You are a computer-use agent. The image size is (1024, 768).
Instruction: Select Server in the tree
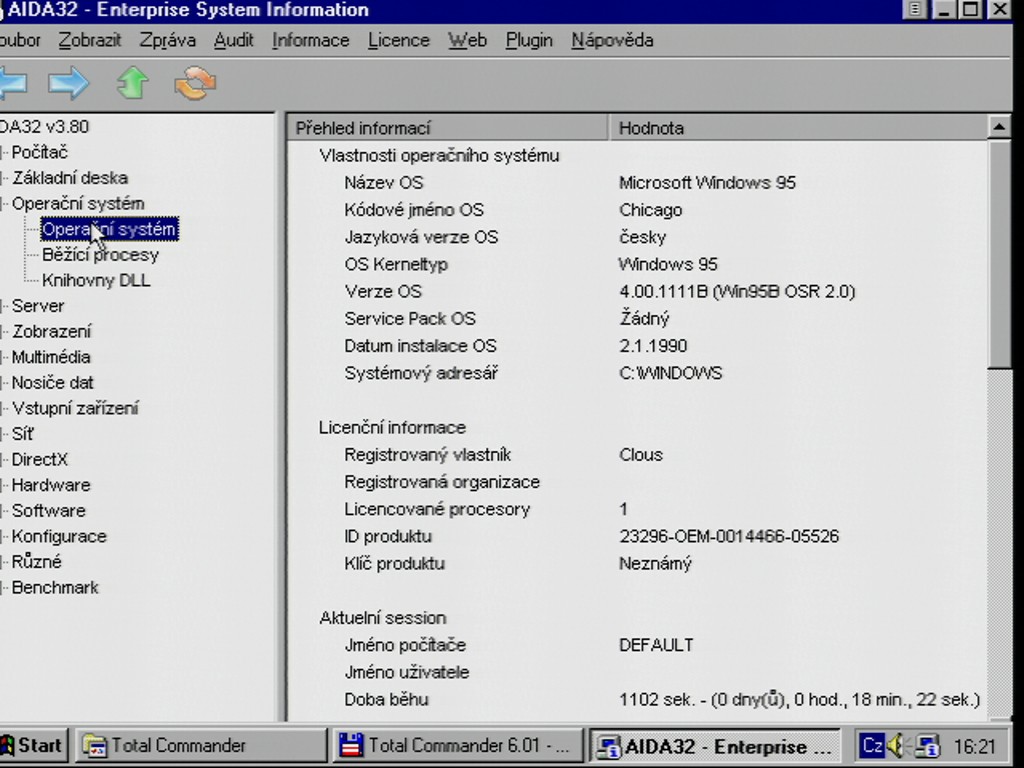(38, 306)
